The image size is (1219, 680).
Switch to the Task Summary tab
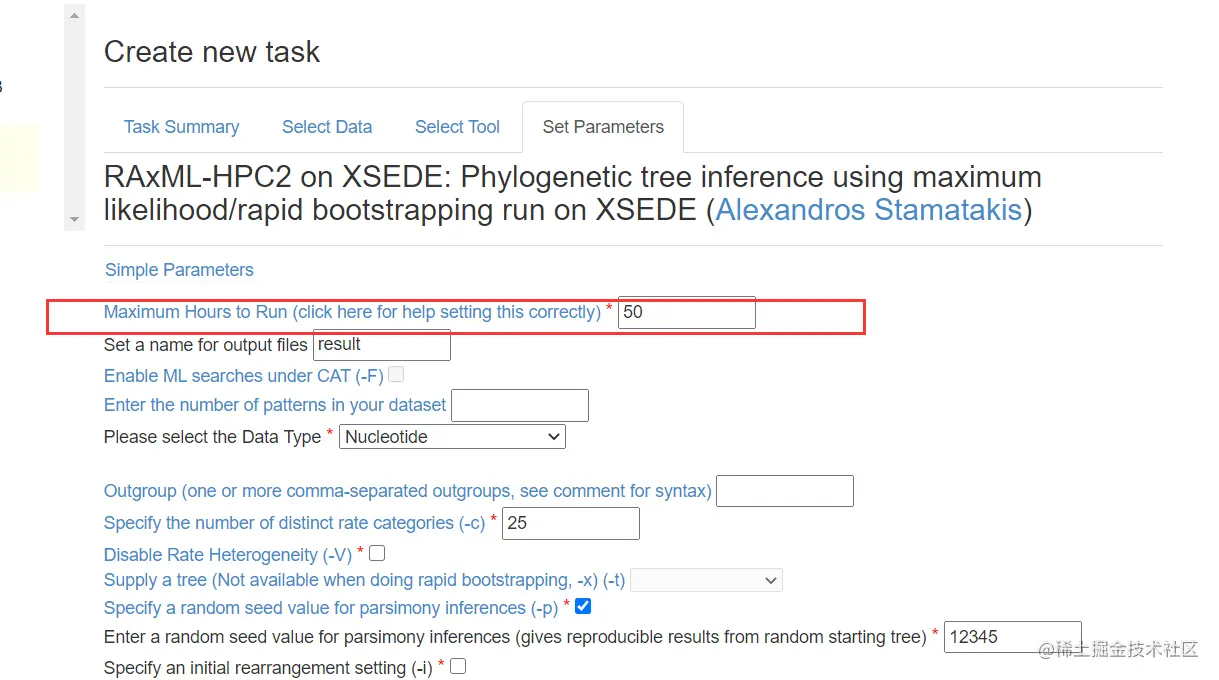pyautogui.click(x=181, y=127)
